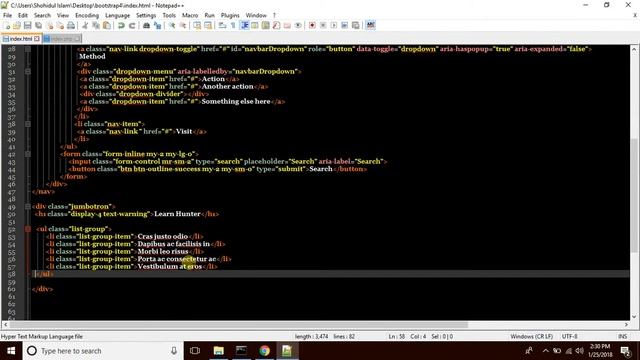Toggle synchronize horizontal scrolling icon

[x=208, y=25]
